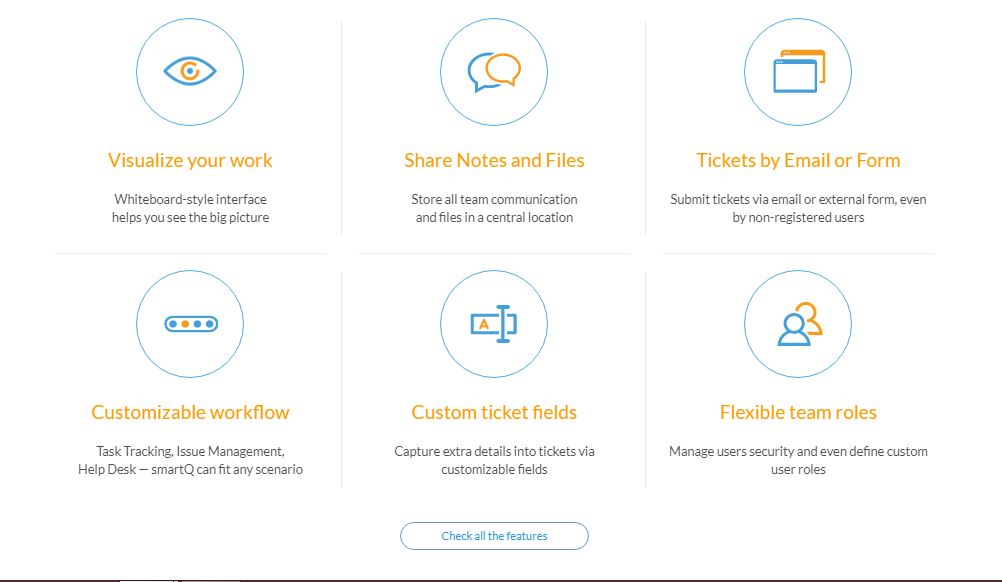Click the two-people icon above Flexible team roles
1002x582 pixels.
point(798,323)
